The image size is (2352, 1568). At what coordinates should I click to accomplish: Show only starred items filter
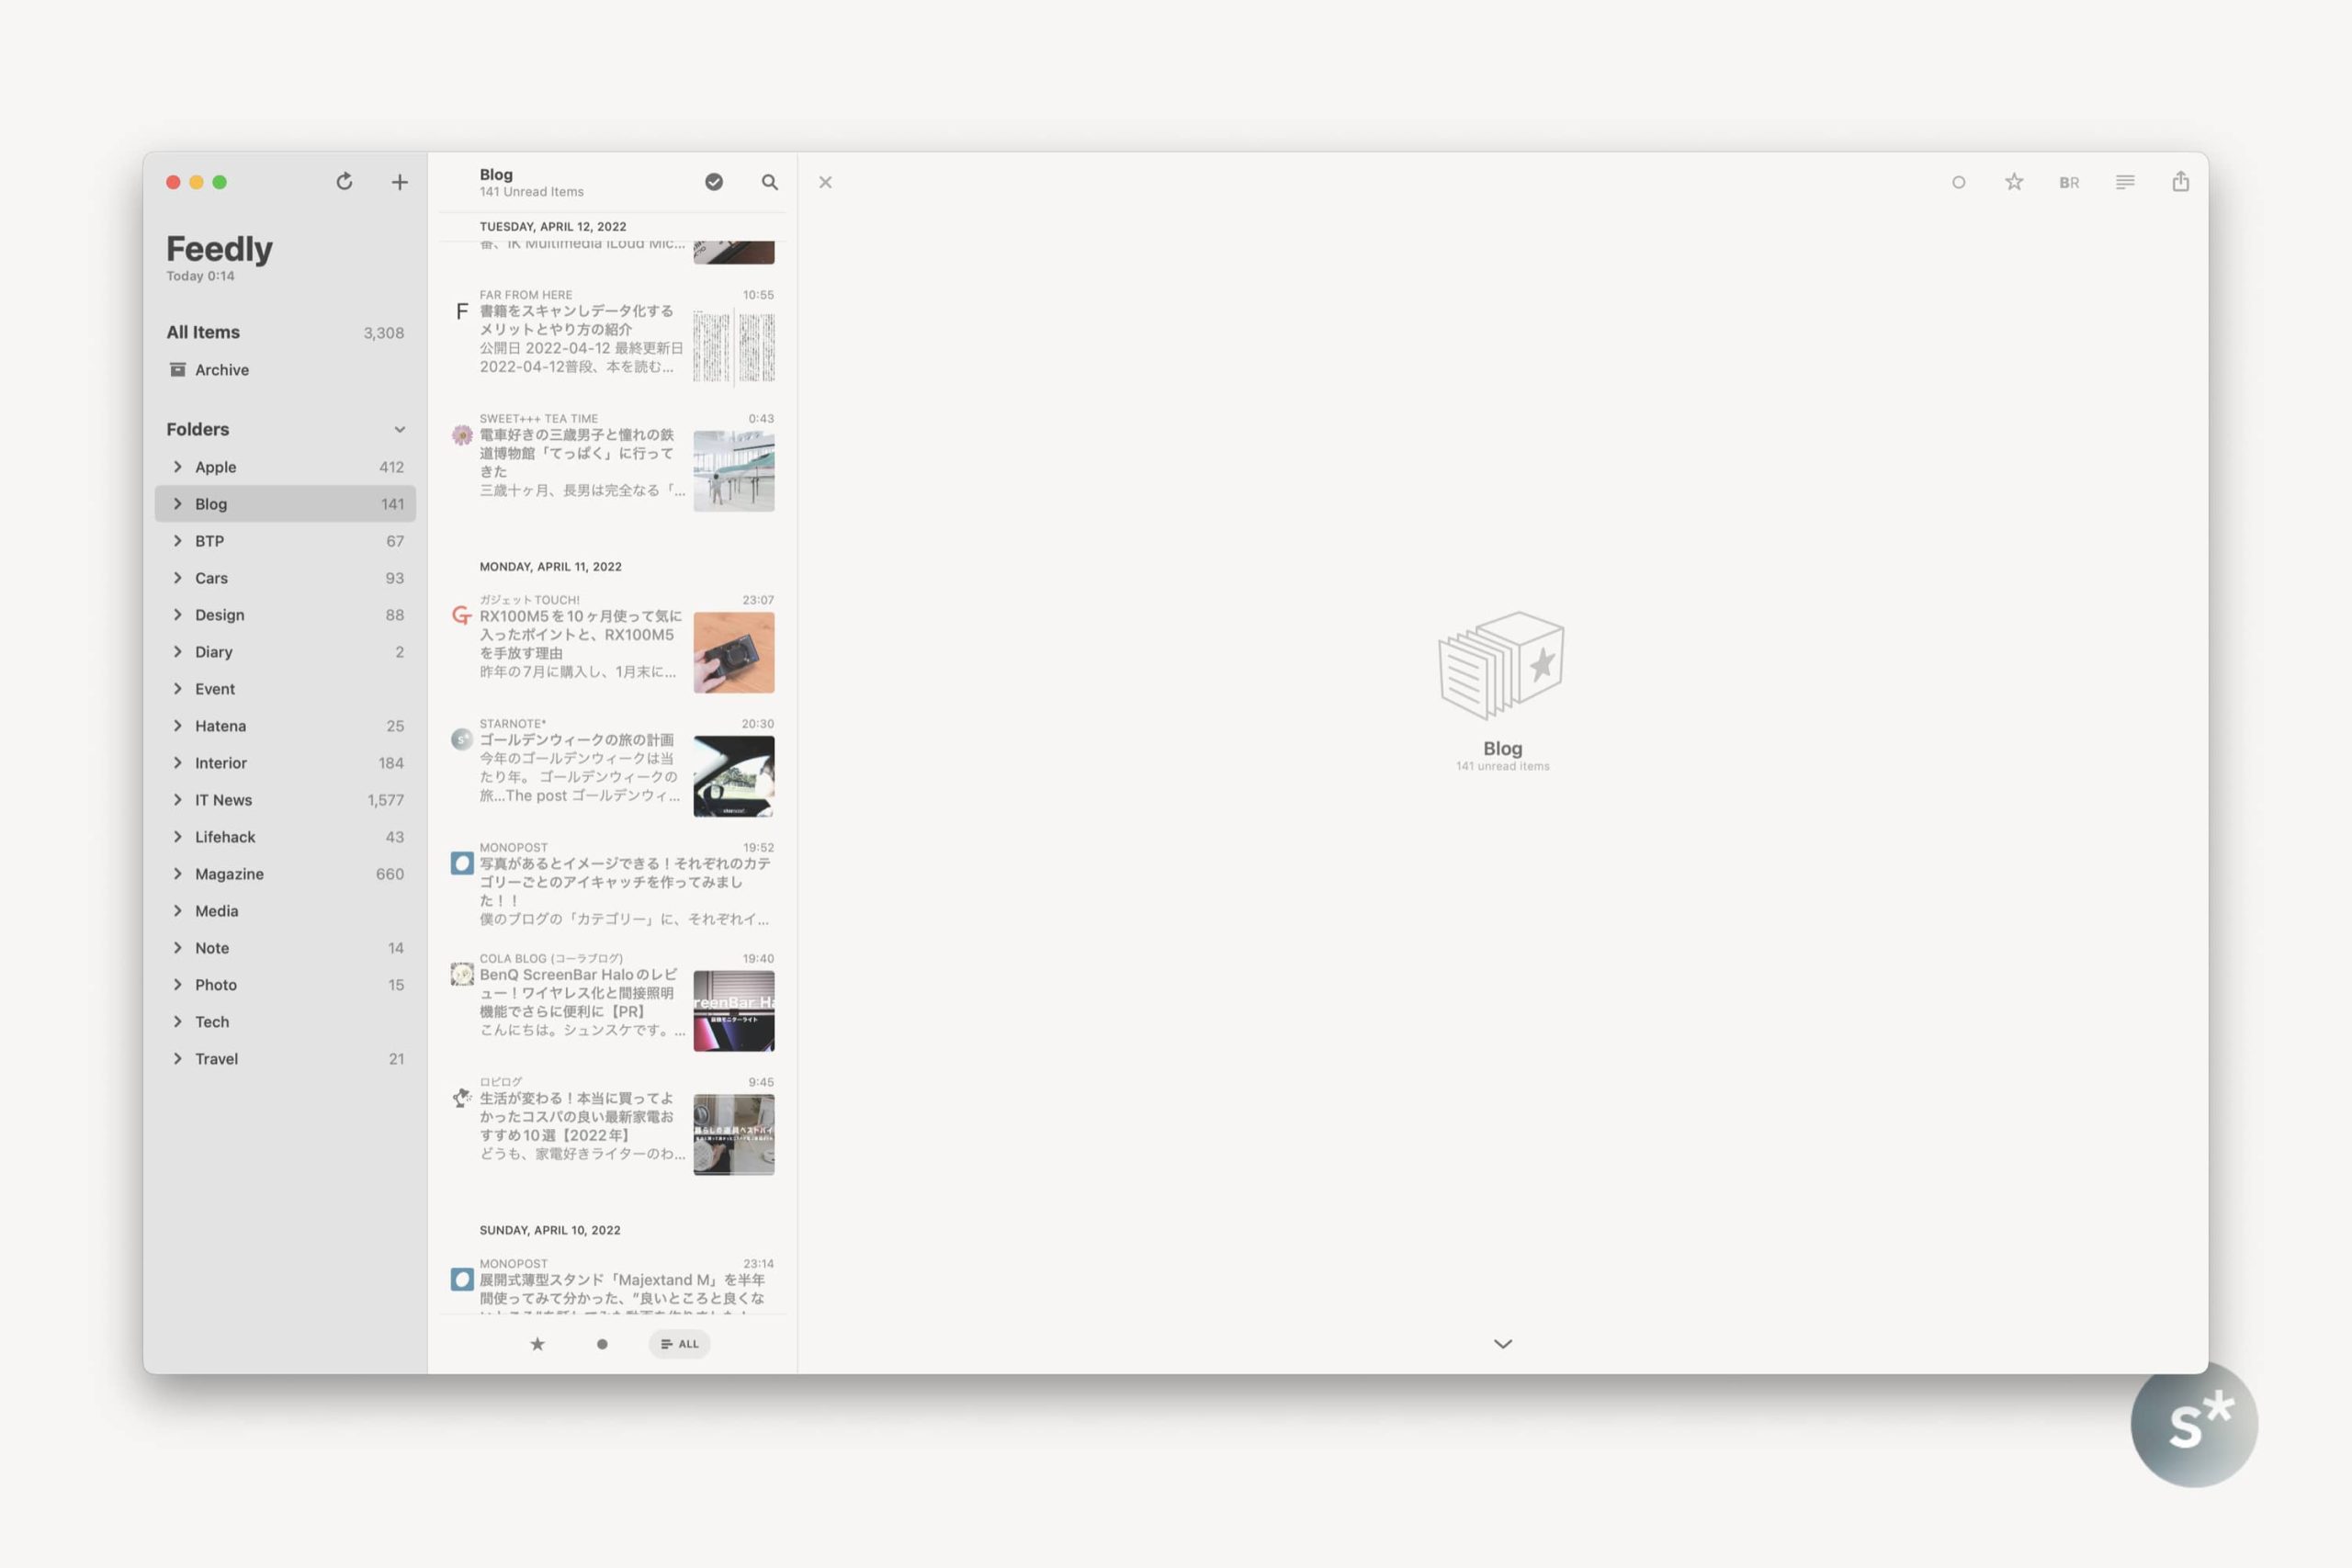point(537,1344)
